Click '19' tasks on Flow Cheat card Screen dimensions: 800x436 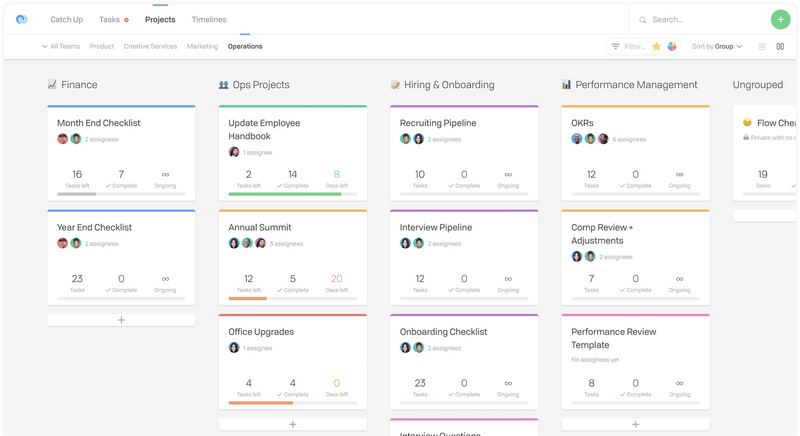coord(763,174)
